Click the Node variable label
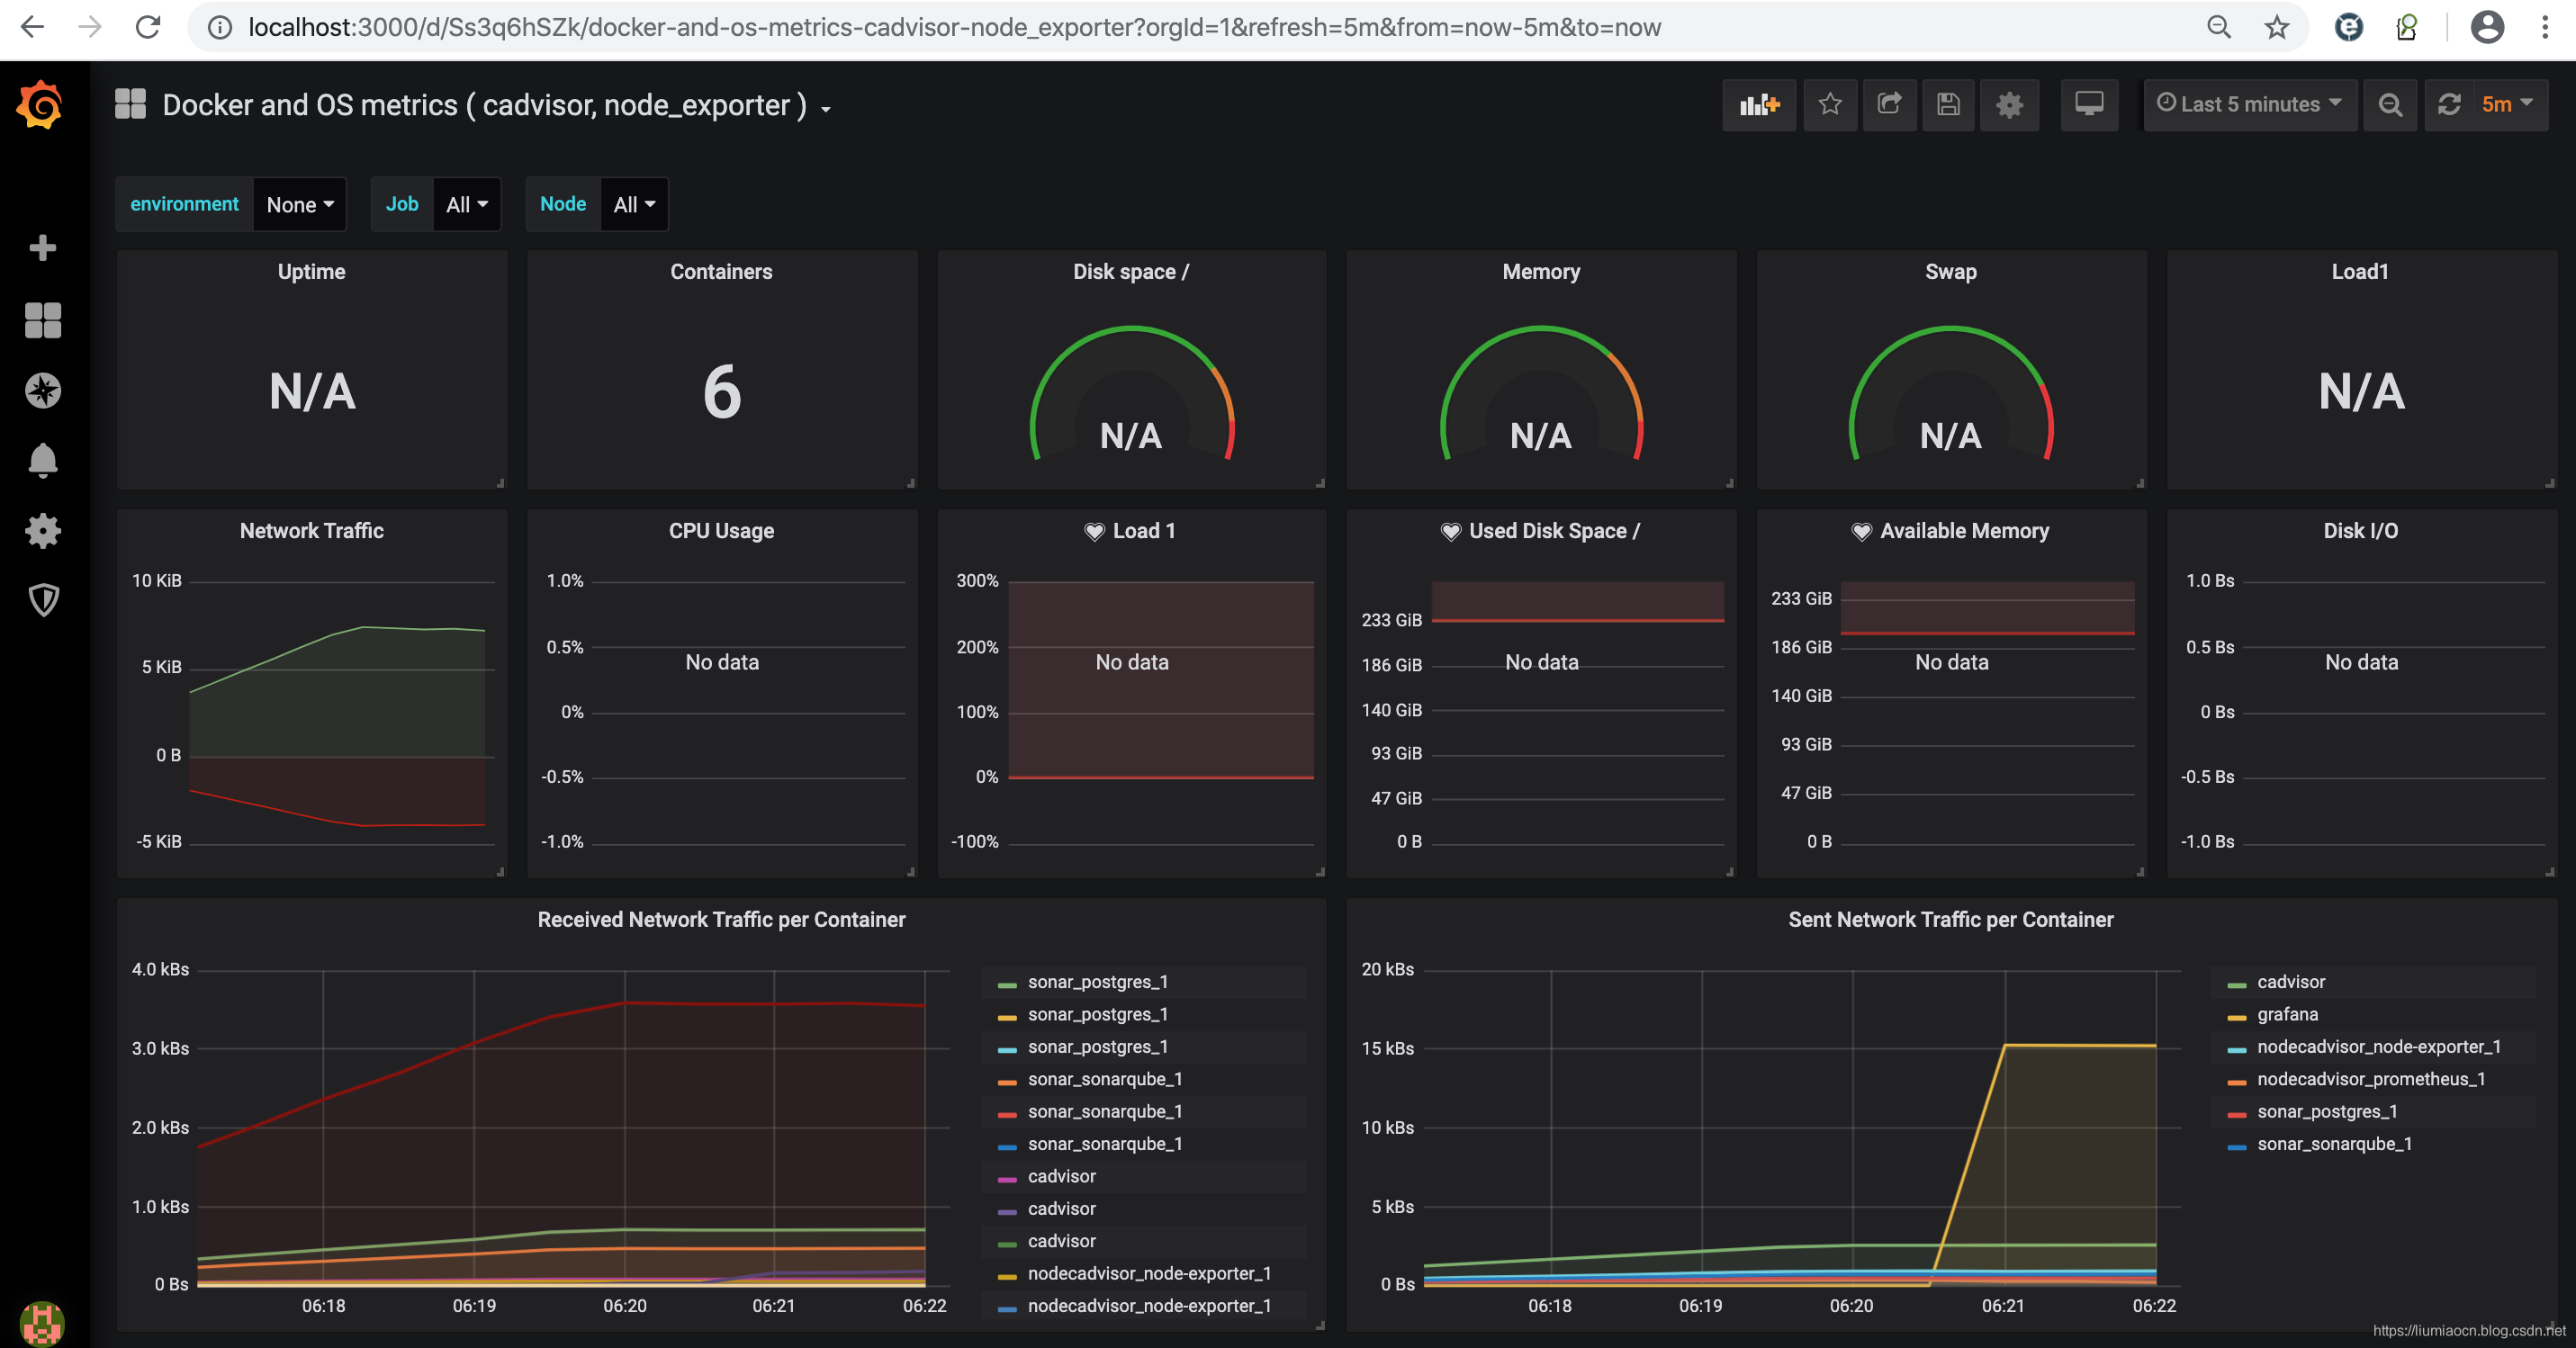This screenshot has width=2576, height=1348. (x=562, y=204)
